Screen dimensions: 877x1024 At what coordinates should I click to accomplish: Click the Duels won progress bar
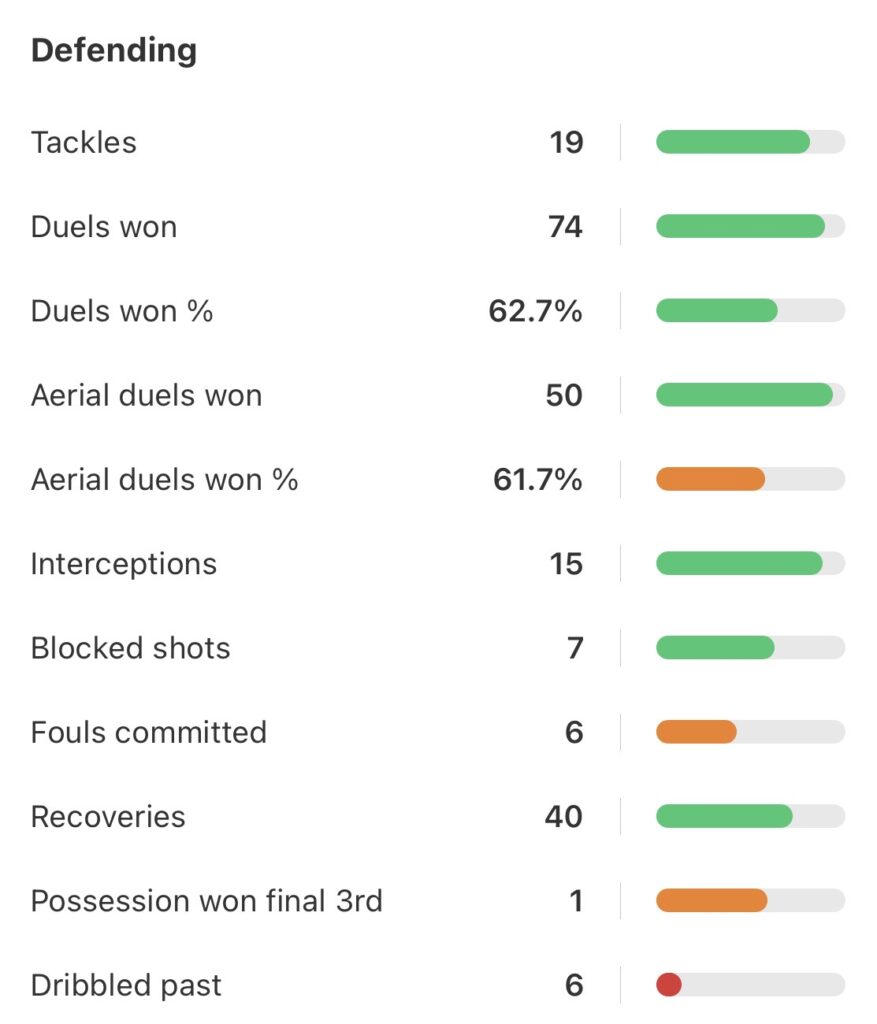(x=740, y=227)
